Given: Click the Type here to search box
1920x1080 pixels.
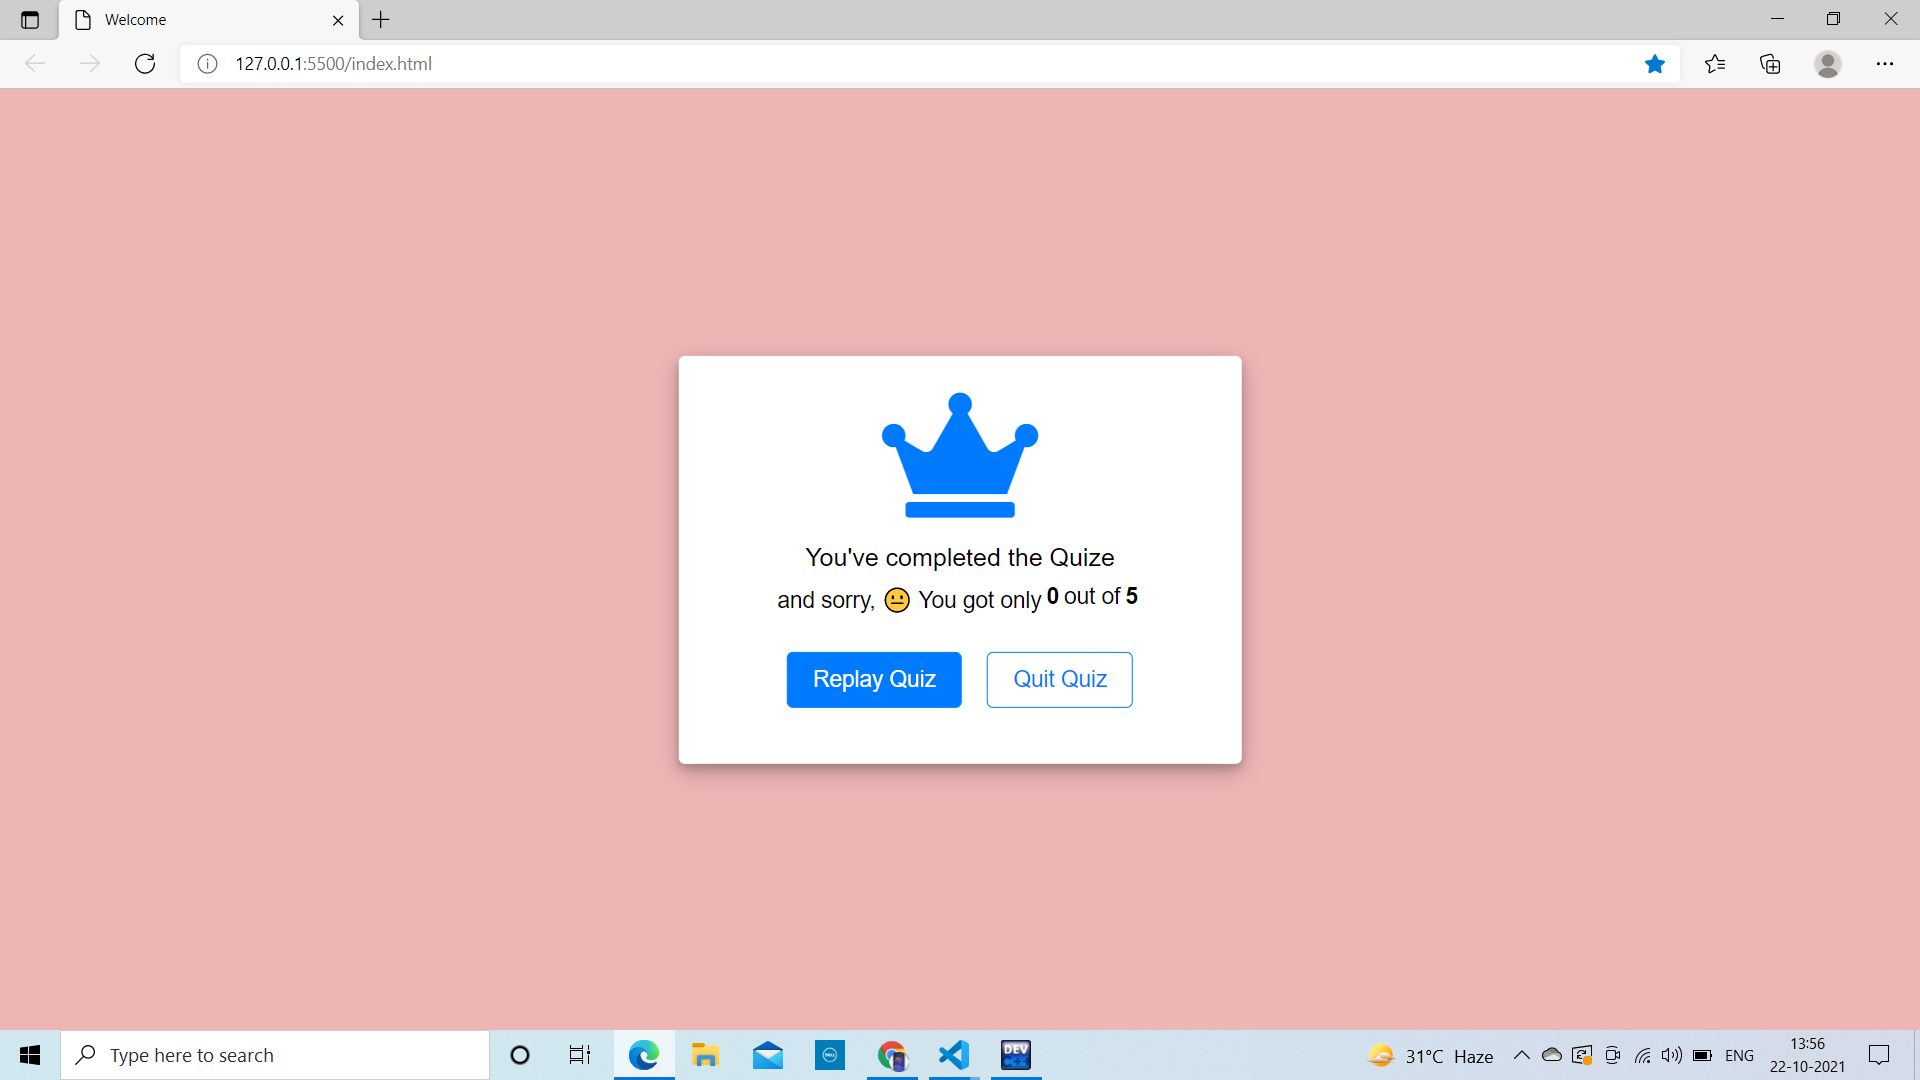Looking at the screenshot, I should (275, 1055).
